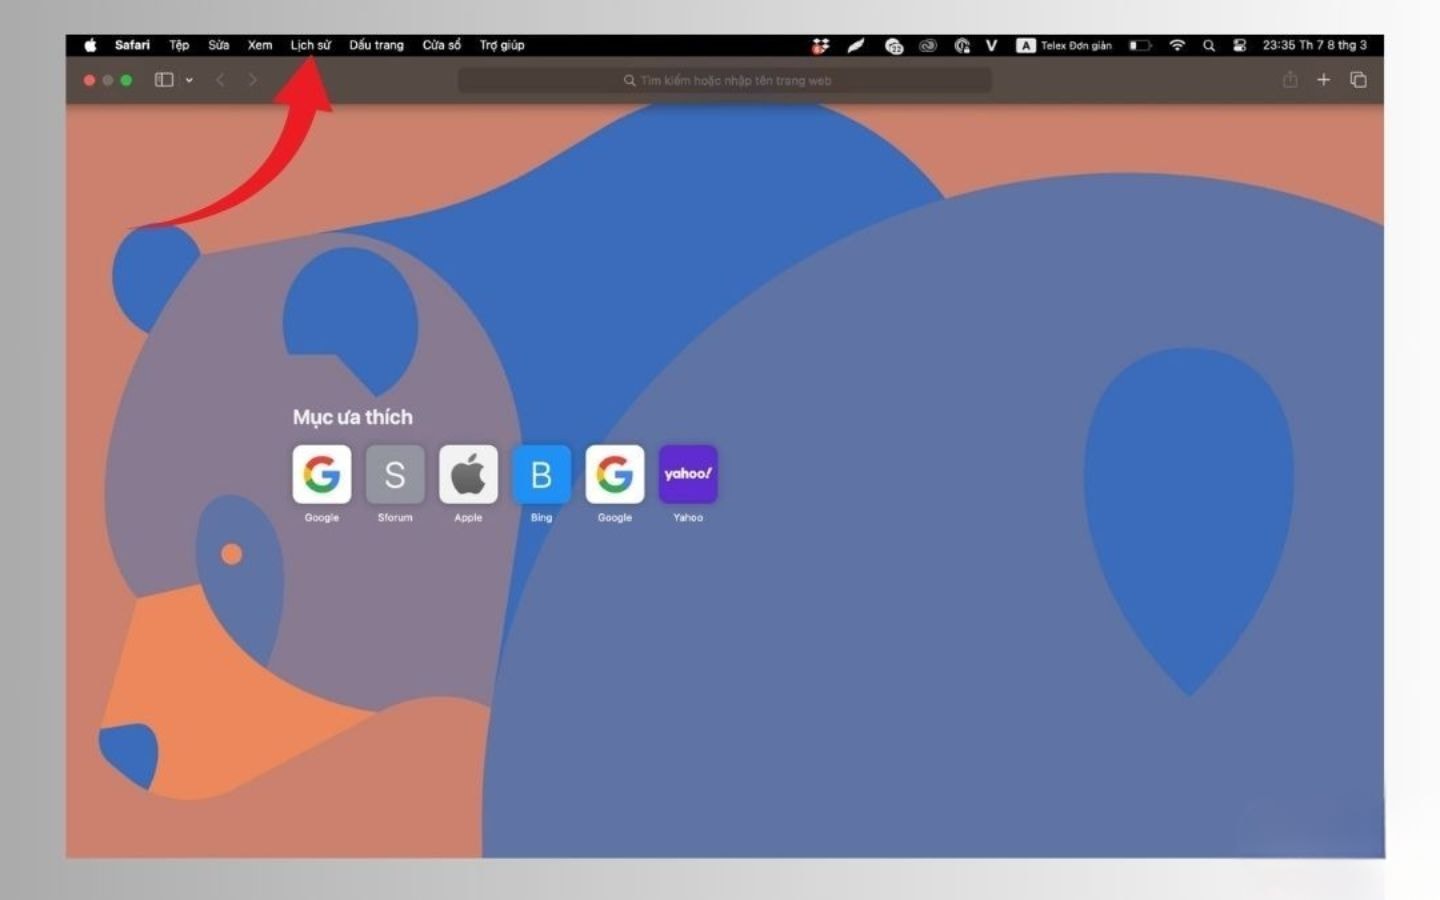Open the Dấu trang menu

(x=376, y=45)
